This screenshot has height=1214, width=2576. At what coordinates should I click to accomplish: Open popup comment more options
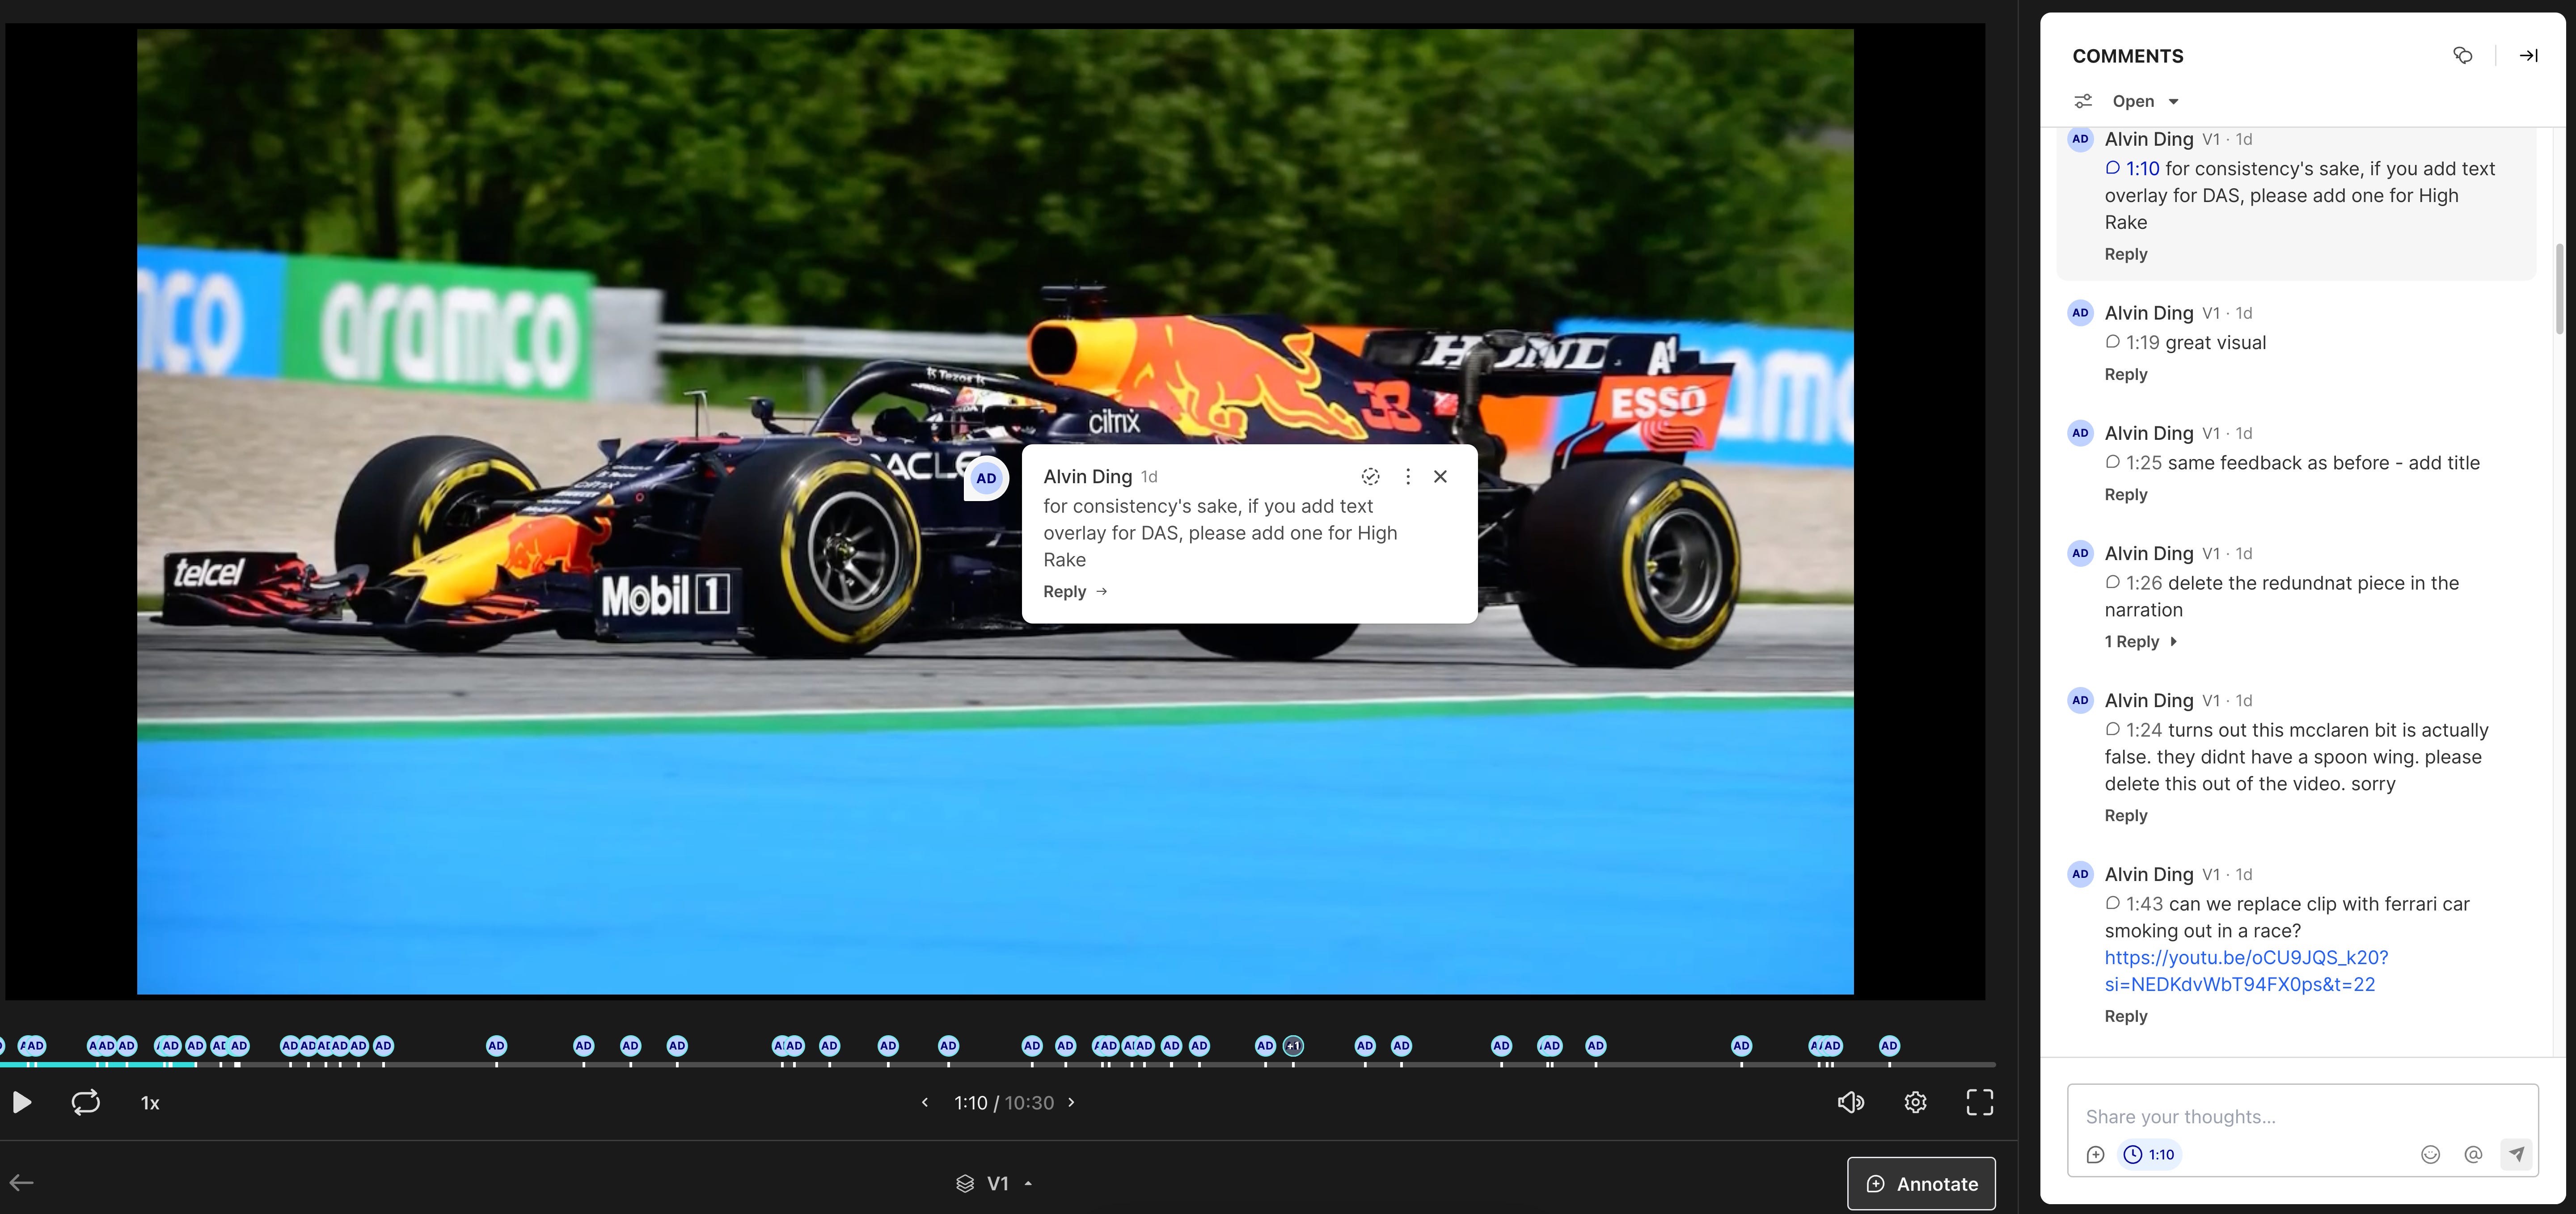1407,476
